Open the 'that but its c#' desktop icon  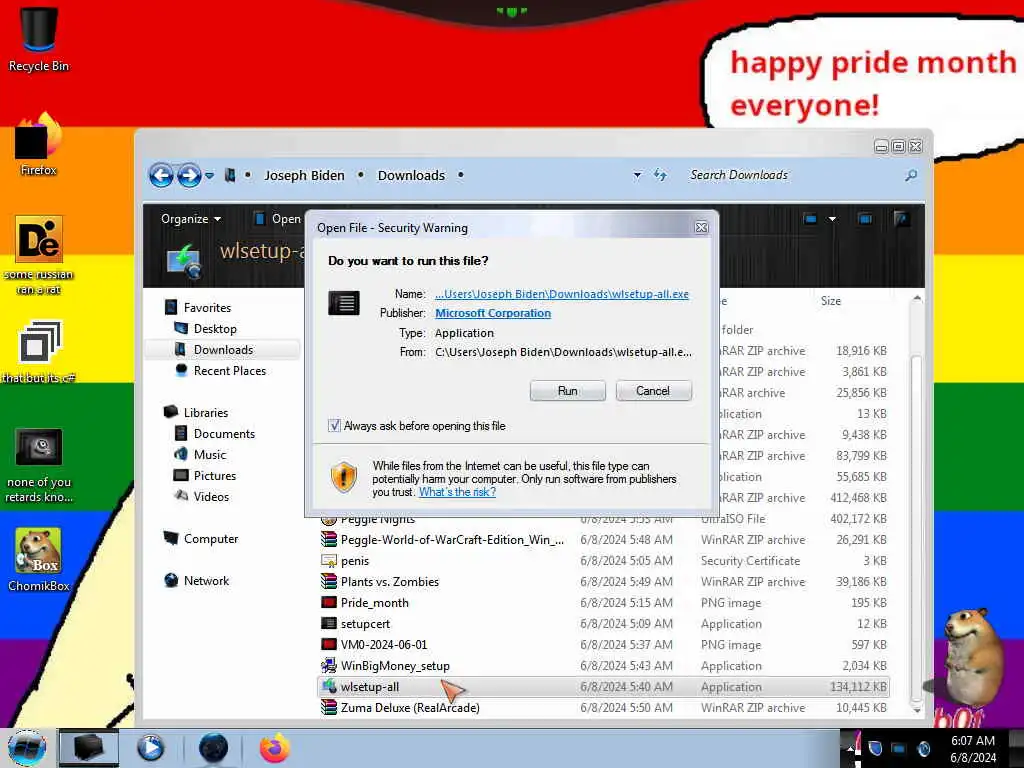(x=38, y=351)
